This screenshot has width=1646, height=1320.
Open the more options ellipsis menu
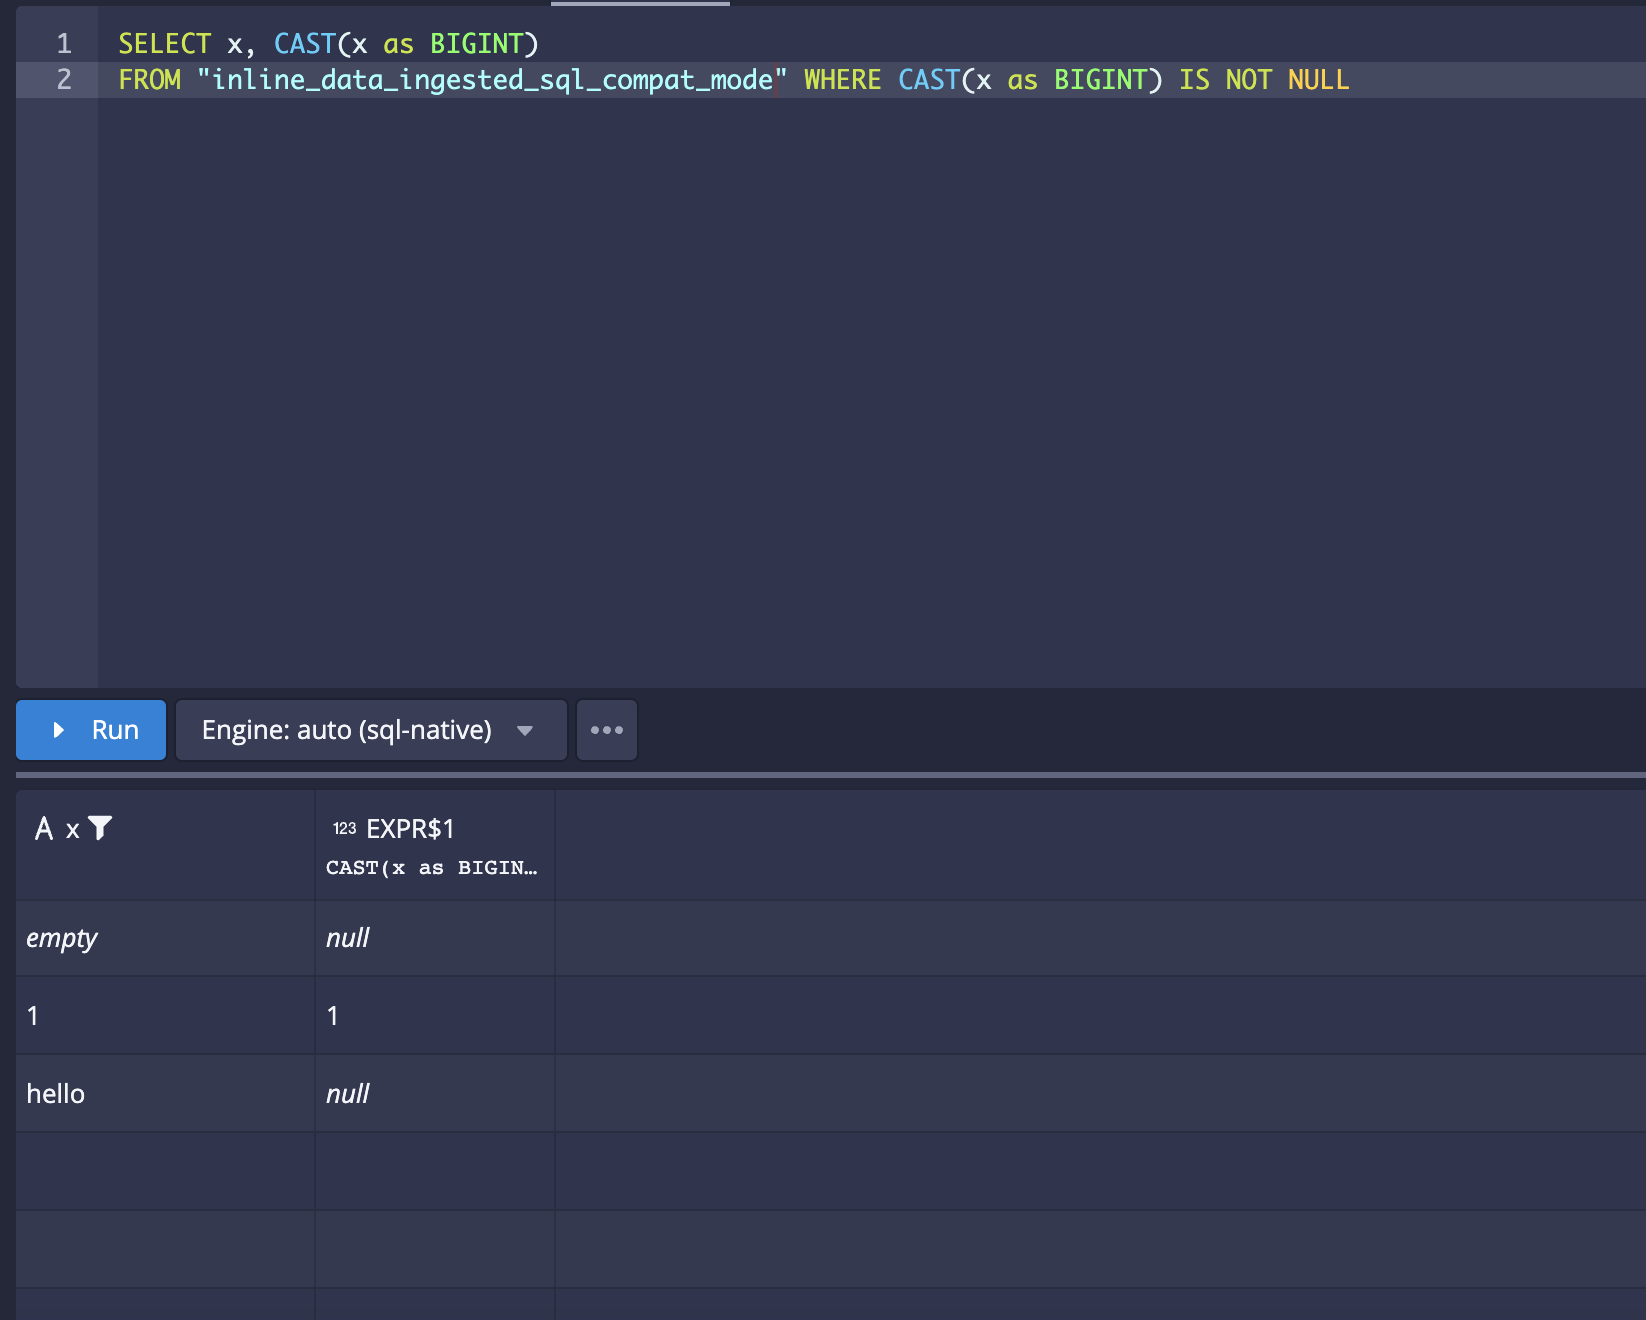pyautogui.click(x=607, y=730)
